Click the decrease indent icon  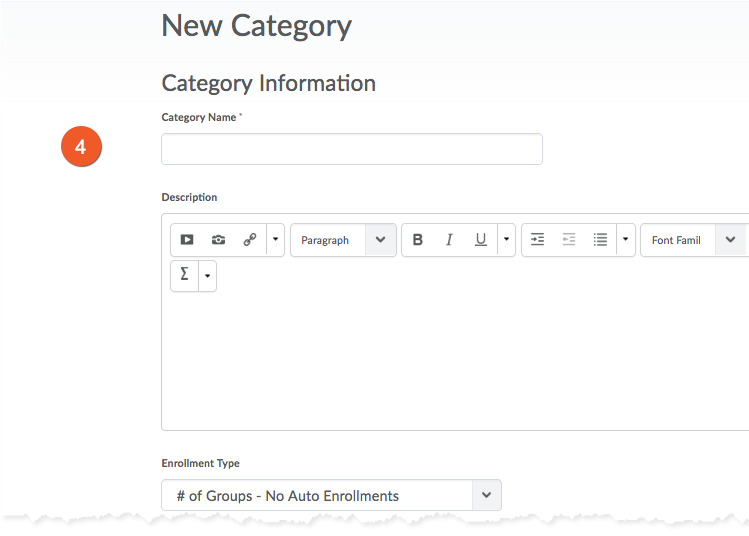pyautogui.click(x=568, y=240)
